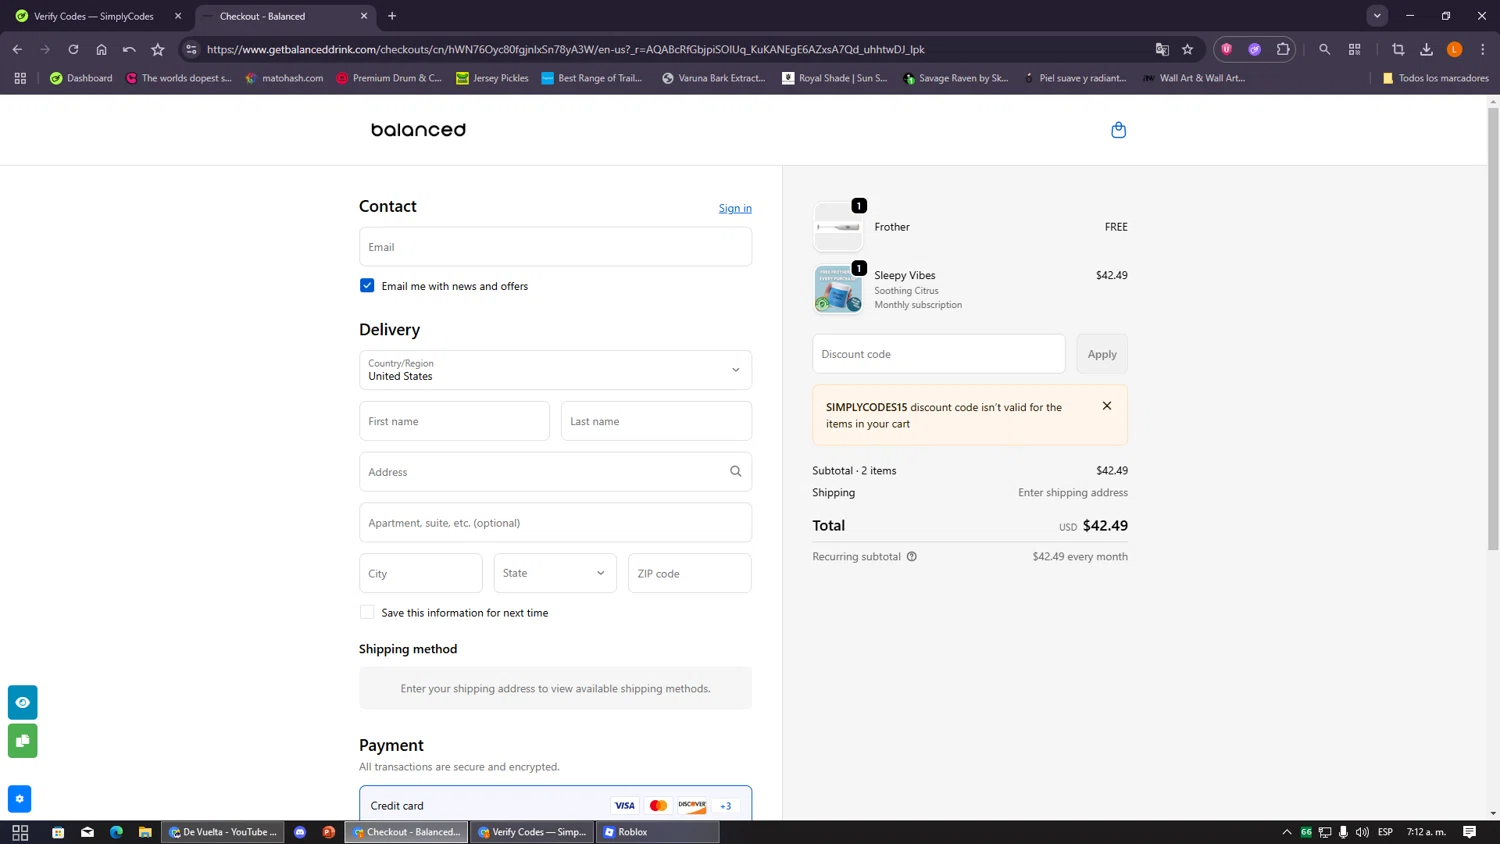Open the browser downloads icon
The height and width of the screenshot is (844, 1500).
1426,49
